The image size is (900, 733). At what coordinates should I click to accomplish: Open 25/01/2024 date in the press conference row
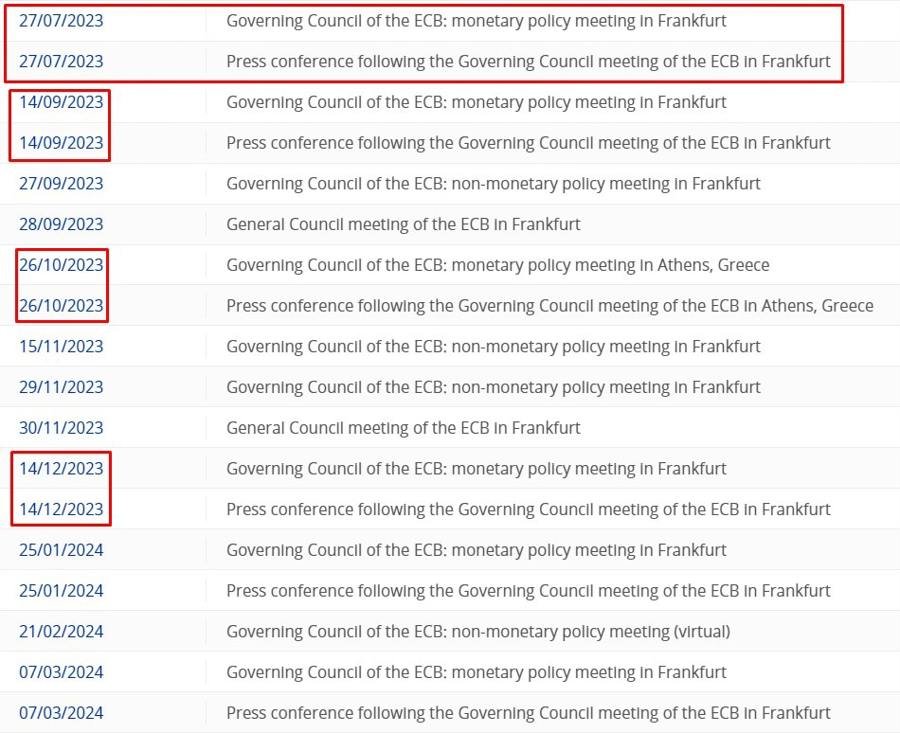click(61, 591)
